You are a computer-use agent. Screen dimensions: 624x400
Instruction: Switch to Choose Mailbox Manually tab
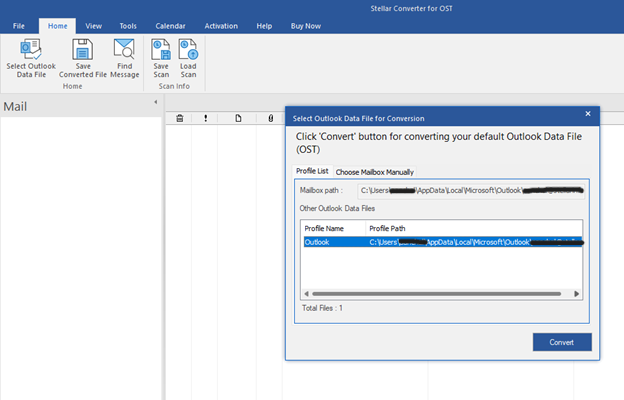[x=374, y=172]
